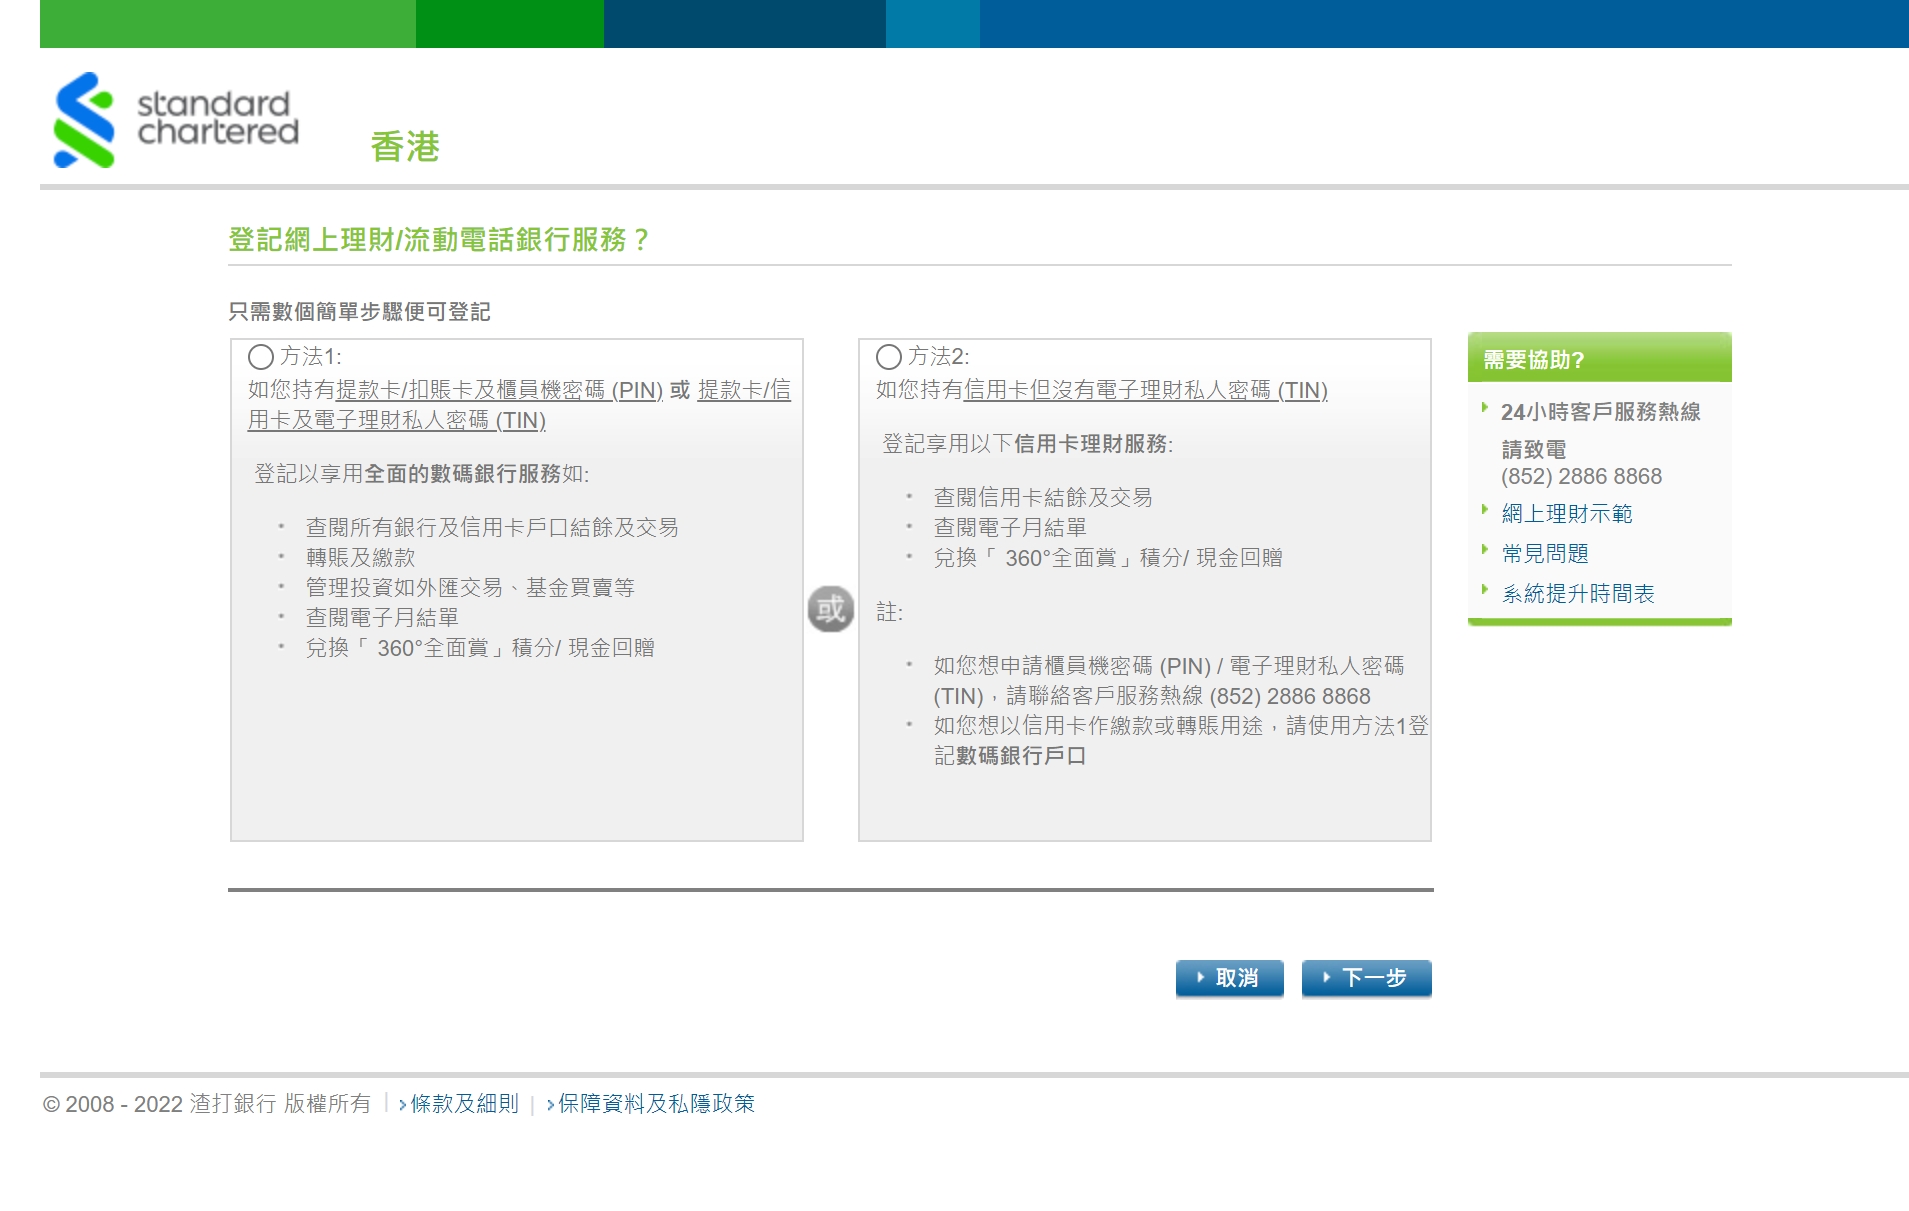Screen dimensions: 1909x1211
Task: Select the 方法2 radio button
Action: point(889,357)
